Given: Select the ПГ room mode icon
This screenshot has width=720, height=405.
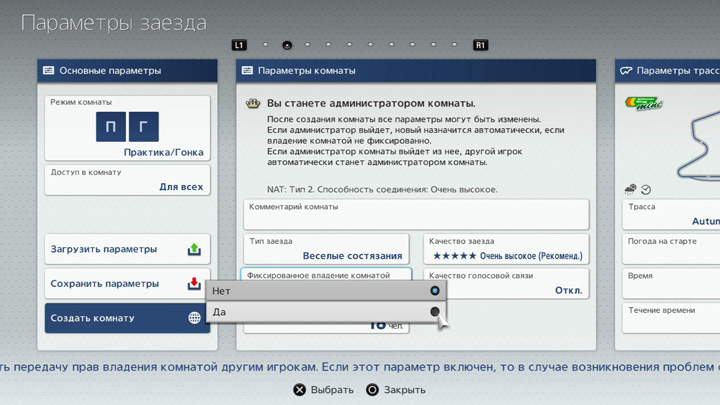Looking at the screenshot, I should (x=127, y=127).
